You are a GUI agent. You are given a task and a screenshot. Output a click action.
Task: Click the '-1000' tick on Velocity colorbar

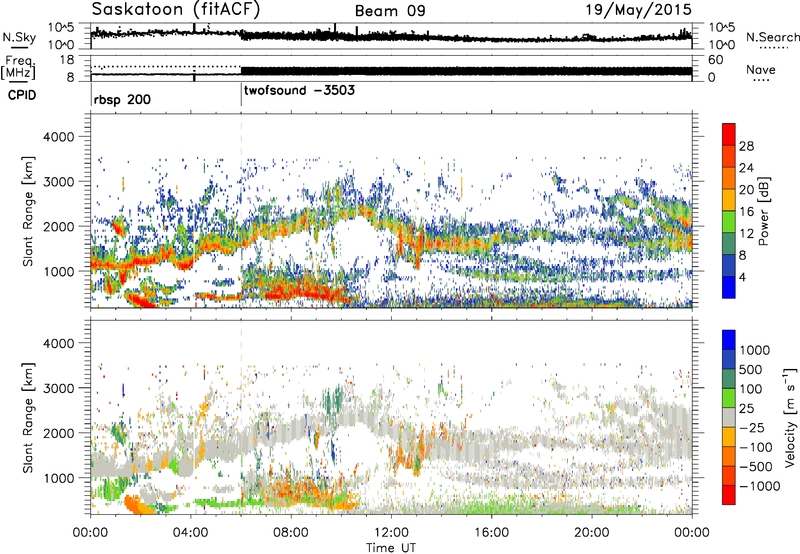tap(760, 486)
